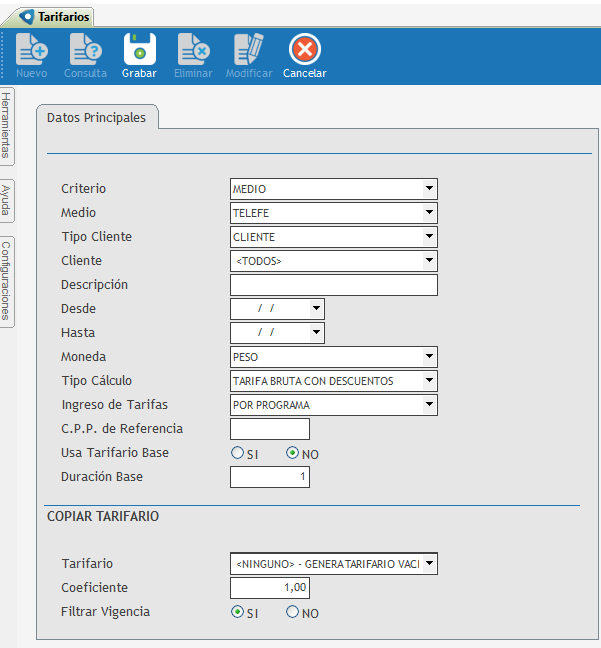Choose SI for Filtrar Vigencia
Screen dimensions: 601x648
click(x=237, y=613)
